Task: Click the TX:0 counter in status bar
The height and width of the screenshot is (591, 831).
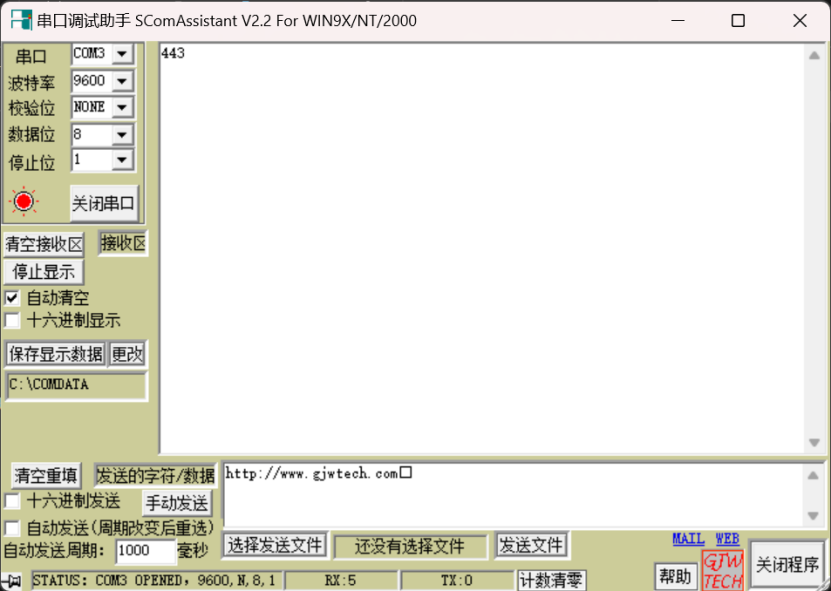Action: click(x=457, y=581)
